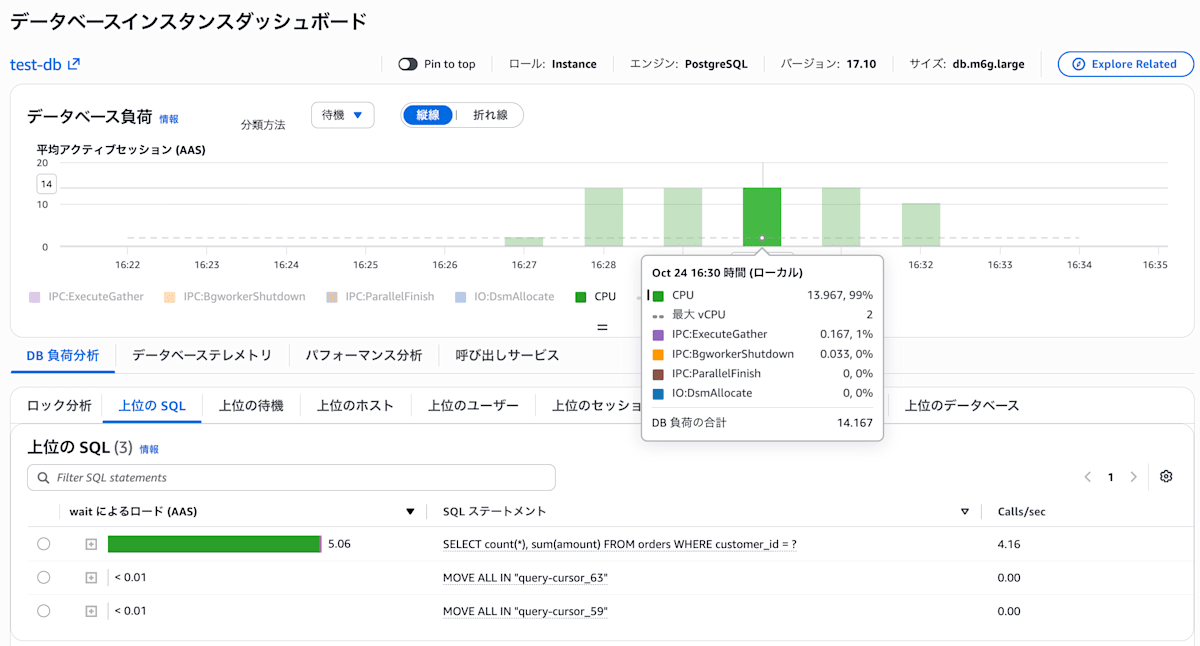1200x646 pixels.
Task: Open test-db external link icon
Action: point(74,64)
